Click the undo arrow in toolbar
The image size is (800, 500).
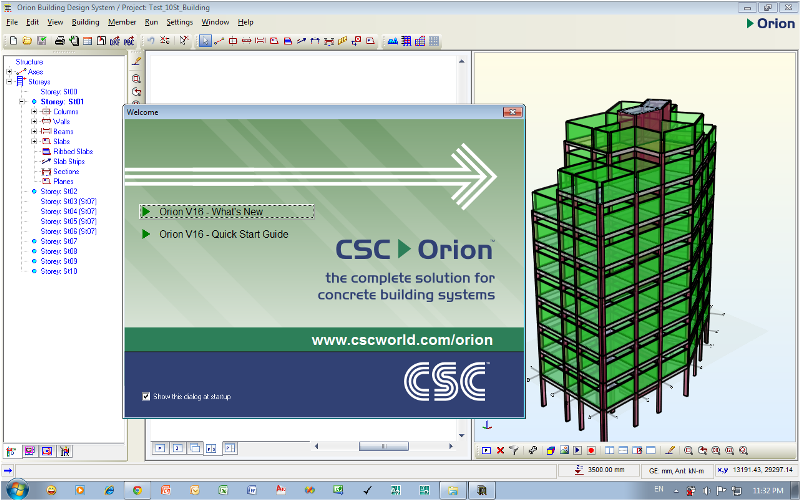pyautogui.click(x=151, y=41)
